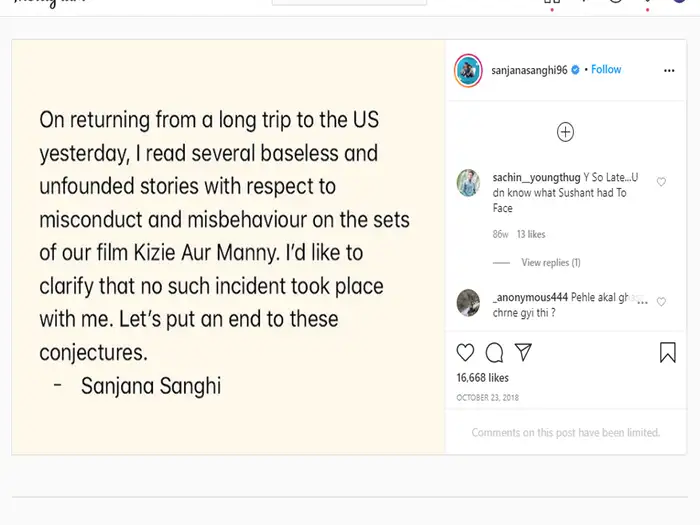Screen dimensions: 700x525
Task: Click the verified badge beside sanjanasanghi96
Action: click(x=575, y=70)
